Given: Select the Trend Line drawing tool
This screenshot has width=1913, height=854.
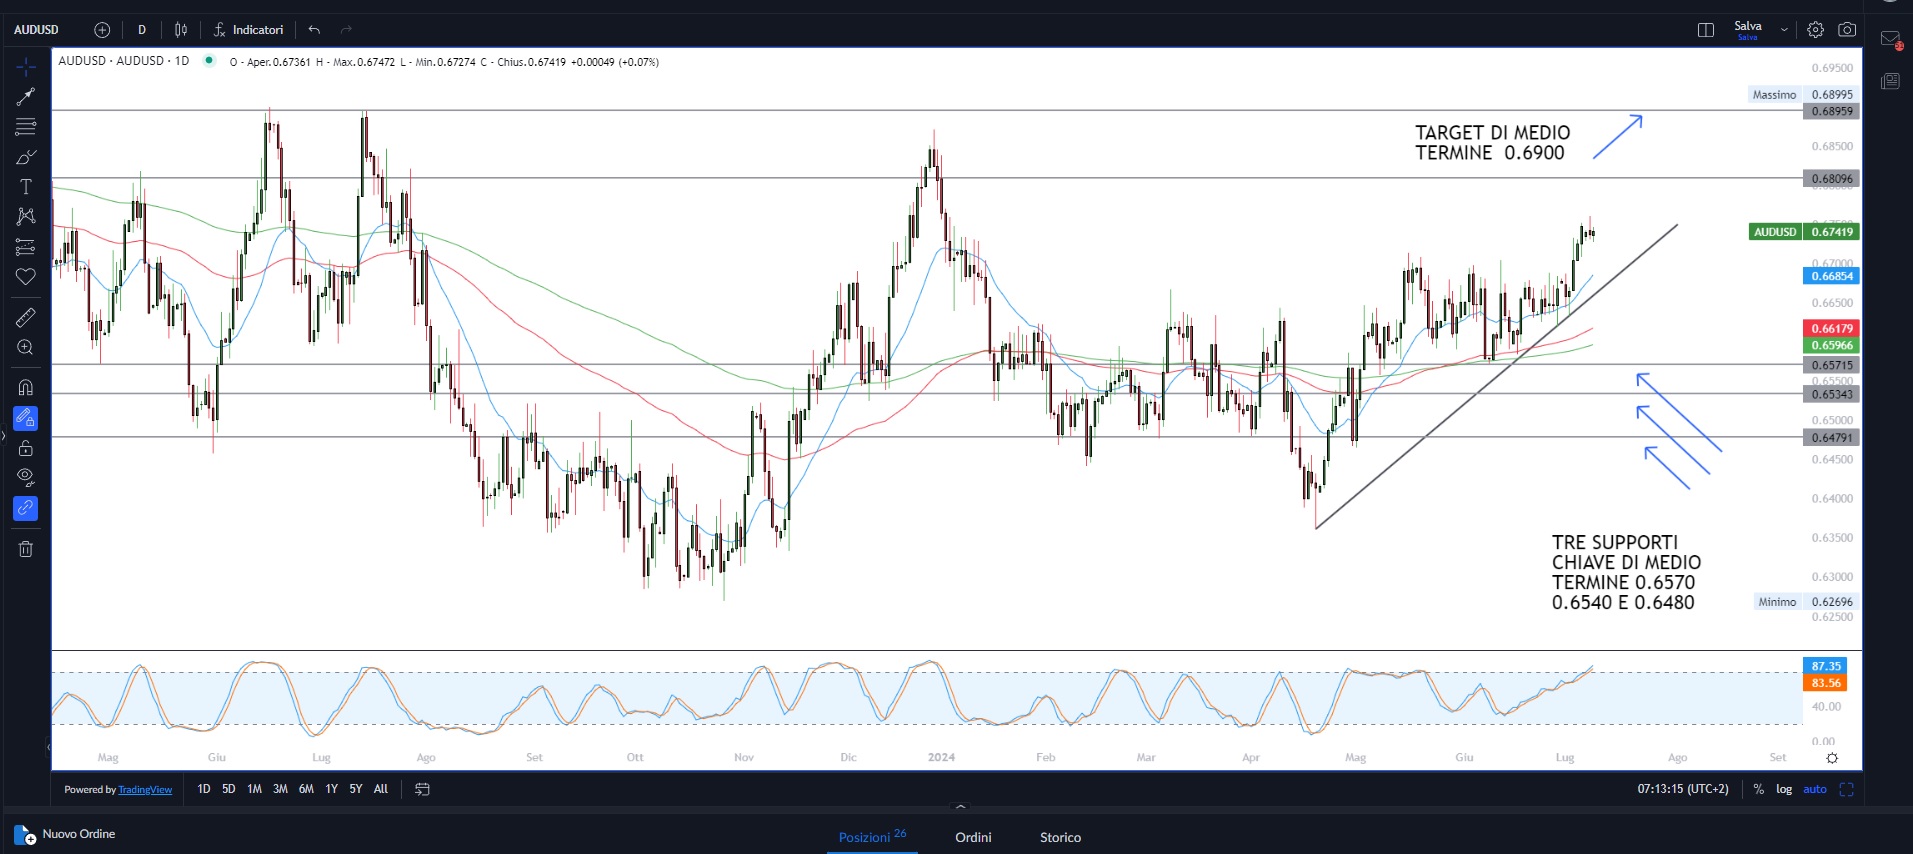Looking at the screenshot, I should (x=26, y=97).
